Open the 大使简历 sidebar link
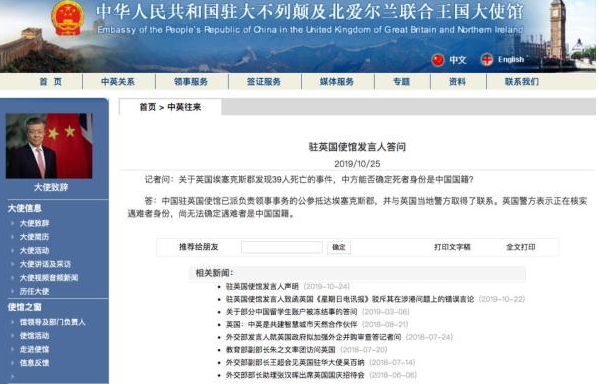Screen dimensions: 598x384 (x=34, y=237)
